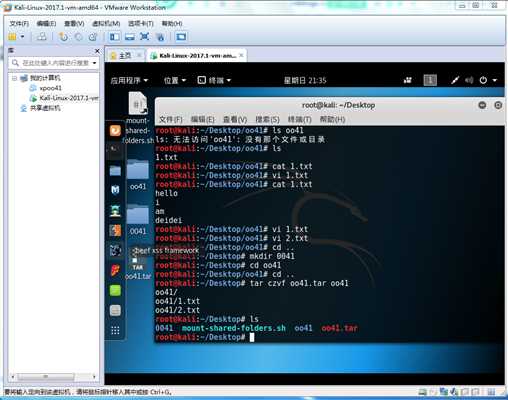Select the oo41 folder on the desktop
508x400 pixels.
pyautogui.click(x=138, y=175)
